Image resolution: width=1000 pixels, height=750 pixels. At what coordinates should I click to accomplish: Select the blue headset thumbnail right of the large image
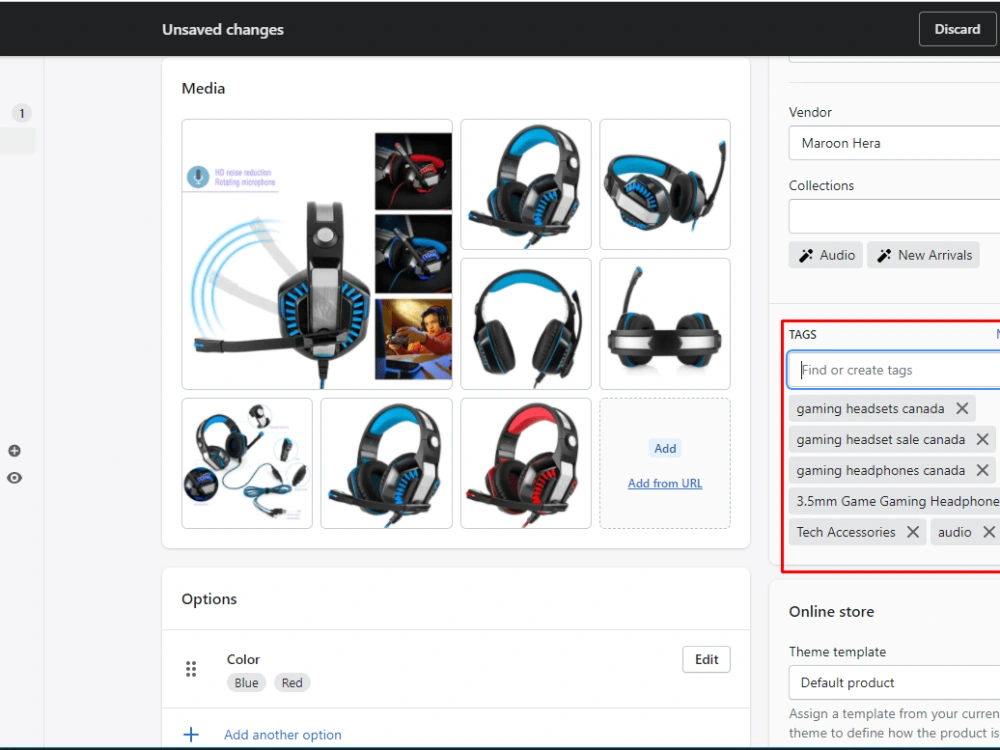coord(526,184)
